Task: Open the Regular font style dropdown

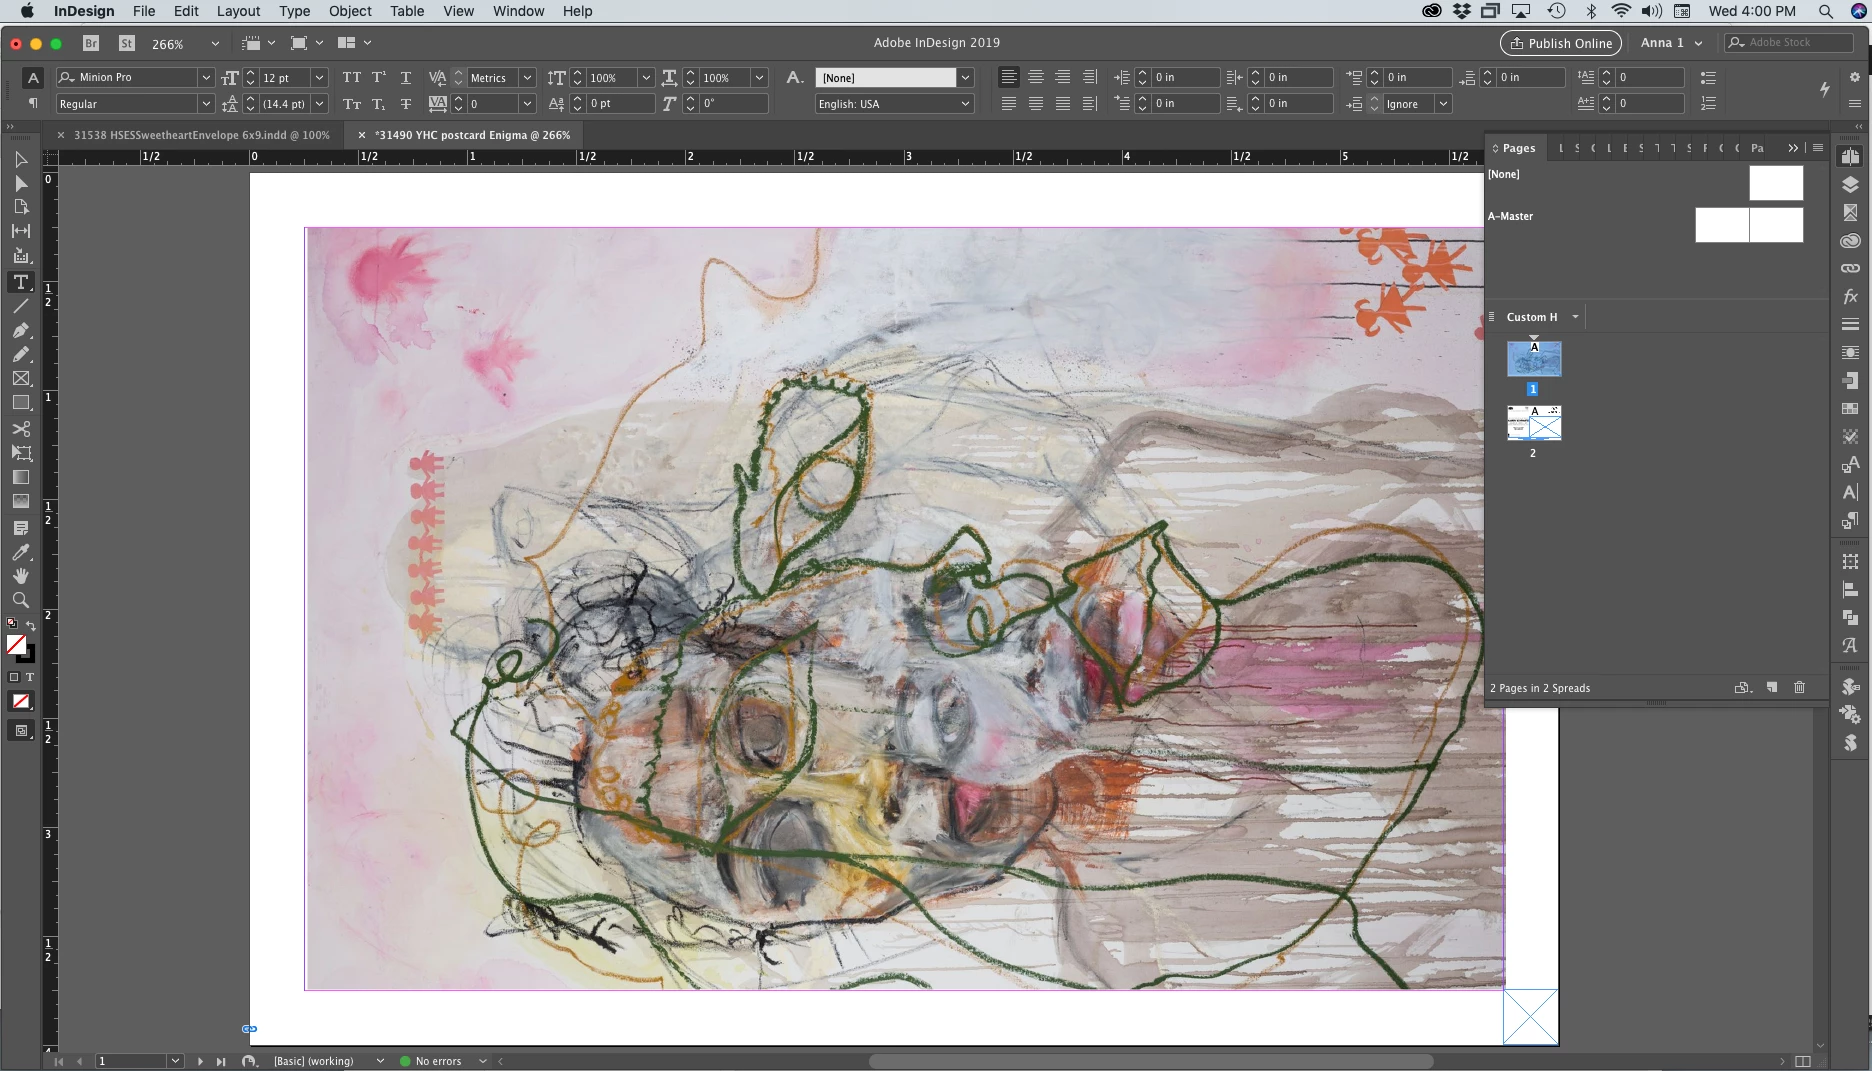Action: coord(205,104)
